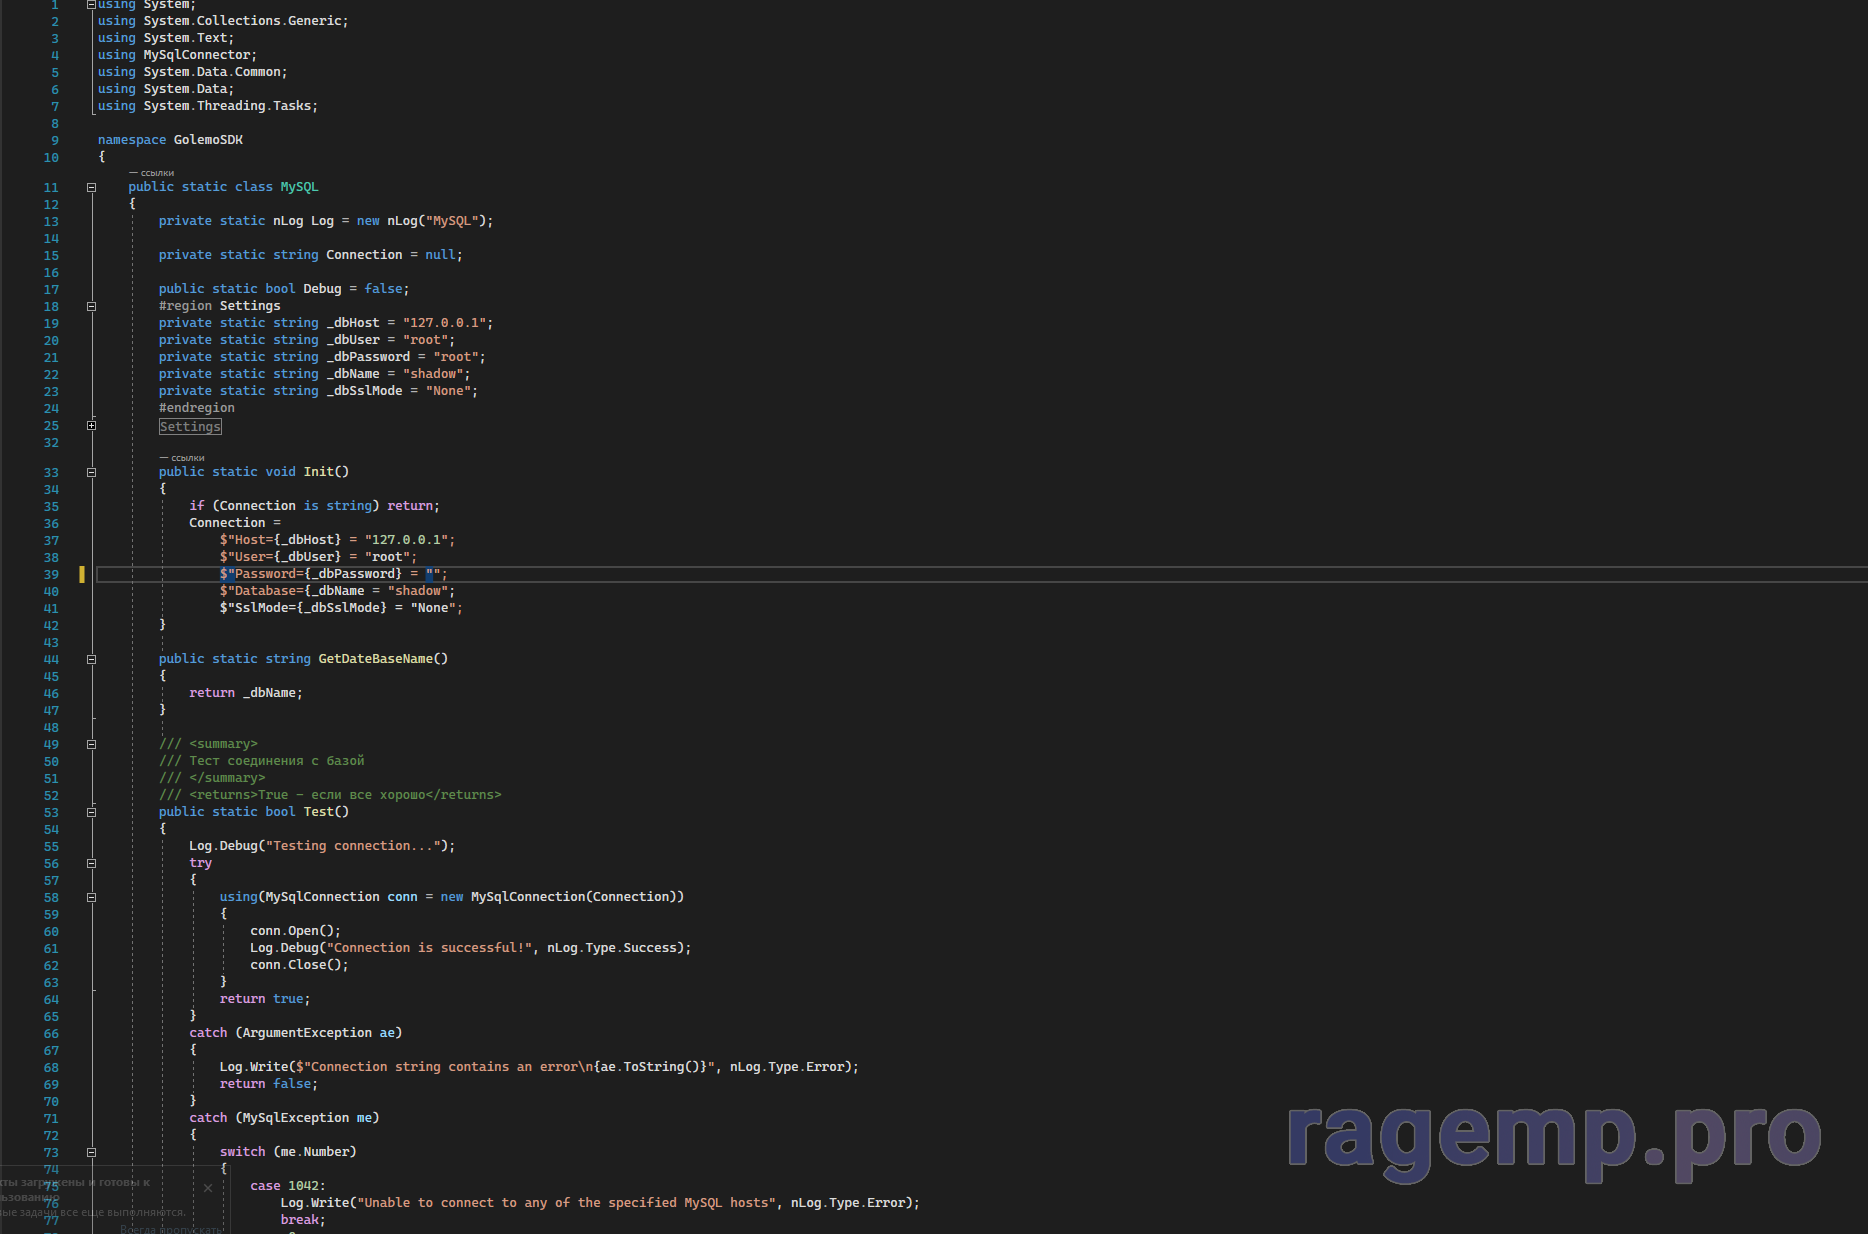Open CodeLens references above MySQL class
1868x1234 pixels.
click(x=152, y=173)
